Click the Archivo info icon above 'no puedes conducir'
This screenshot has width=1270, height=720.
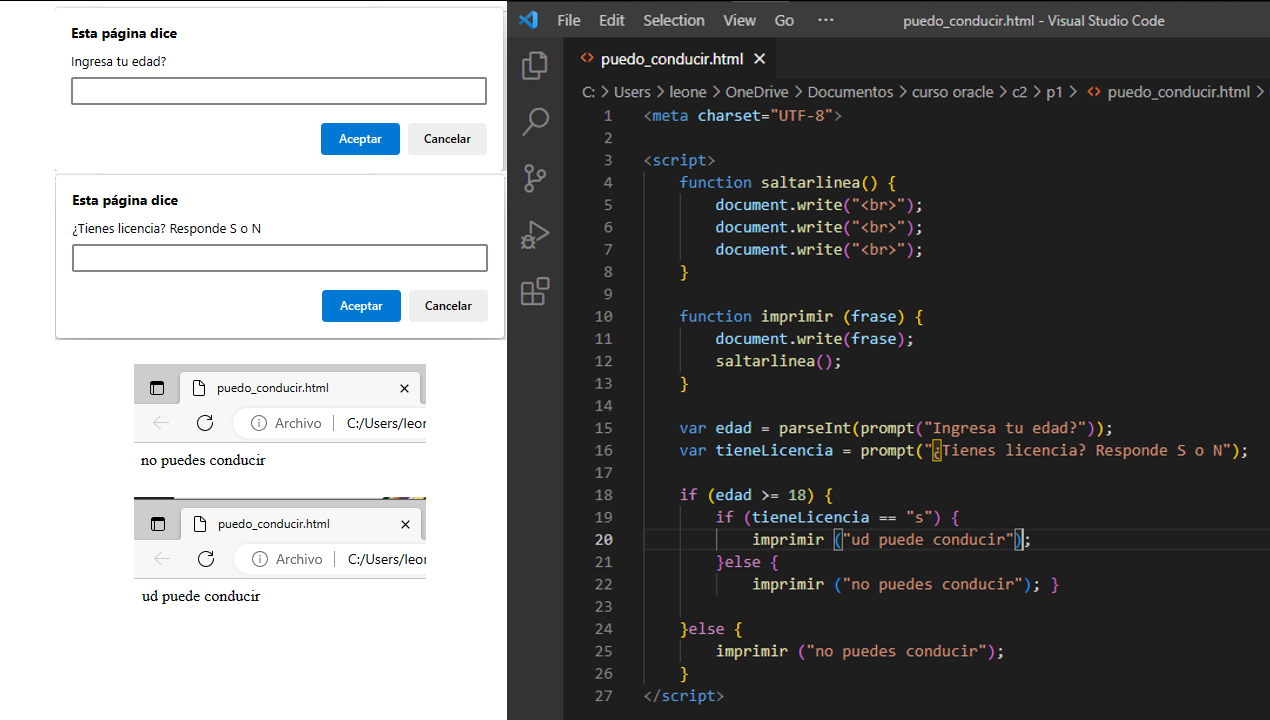tap(259, 423)
